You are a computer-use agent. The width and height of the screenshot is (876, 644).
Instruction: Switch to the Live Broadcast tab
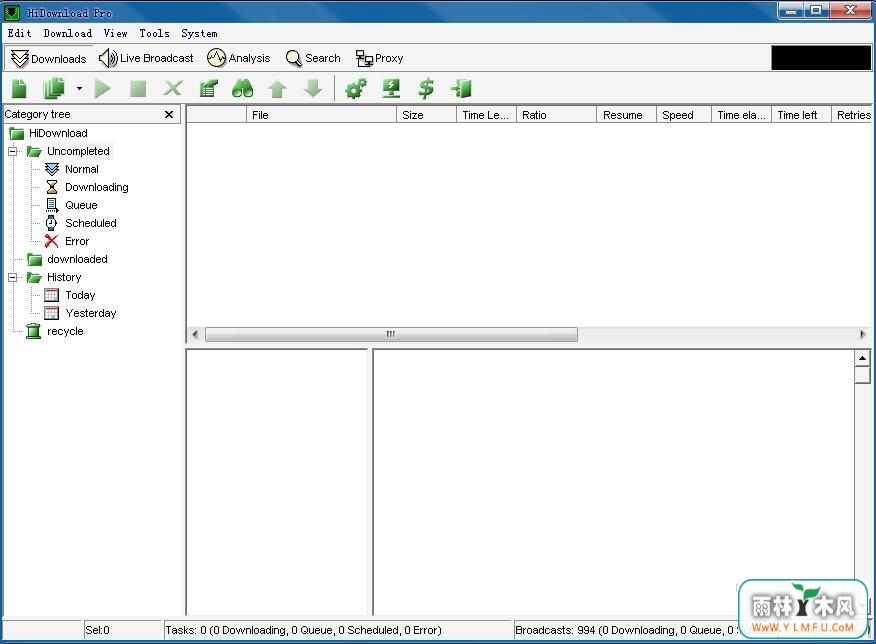click(x=146, y=58)
